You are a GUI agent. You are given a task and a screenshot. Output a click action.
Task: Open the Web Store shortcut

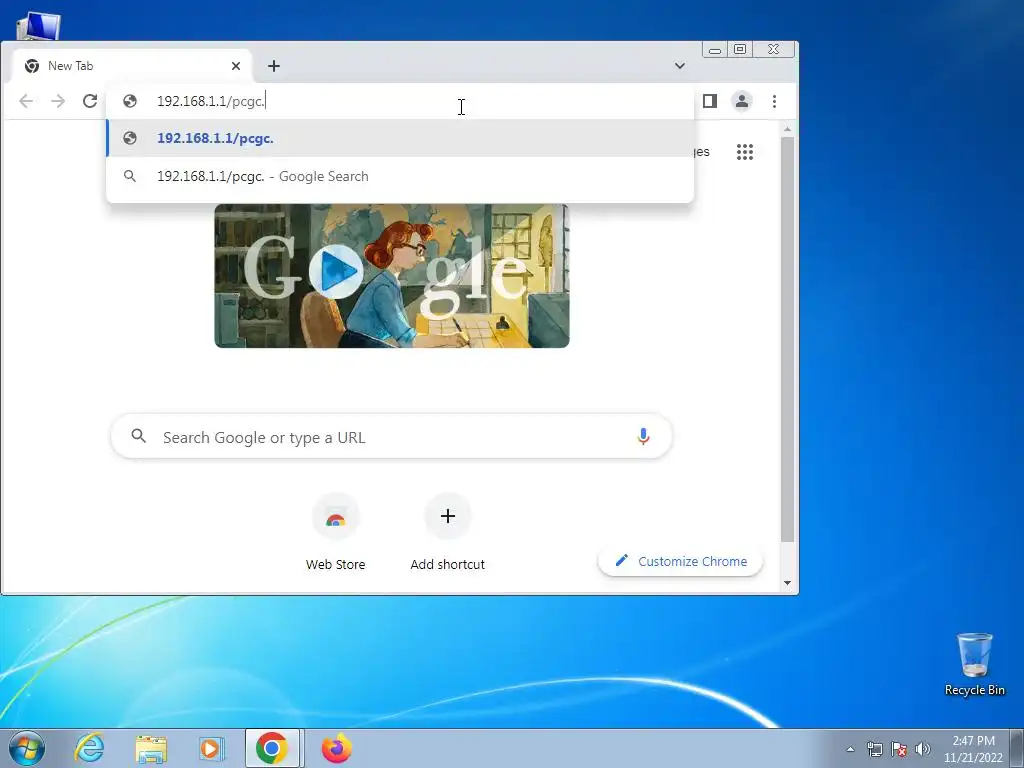point(336,533)
